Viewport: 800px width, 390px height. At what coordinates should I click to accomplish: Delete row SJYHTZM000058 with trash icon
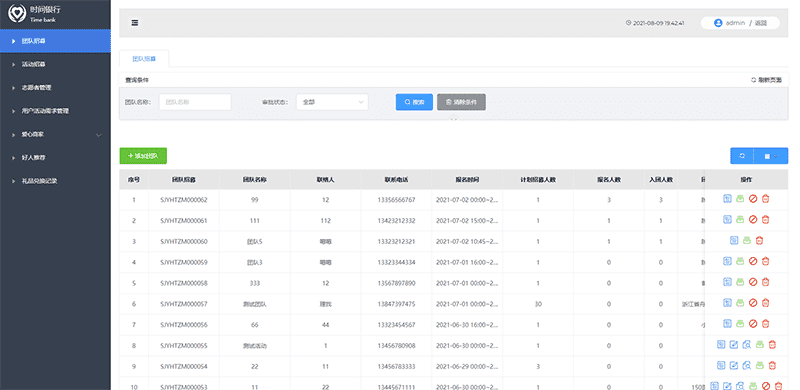coord(765,282)
